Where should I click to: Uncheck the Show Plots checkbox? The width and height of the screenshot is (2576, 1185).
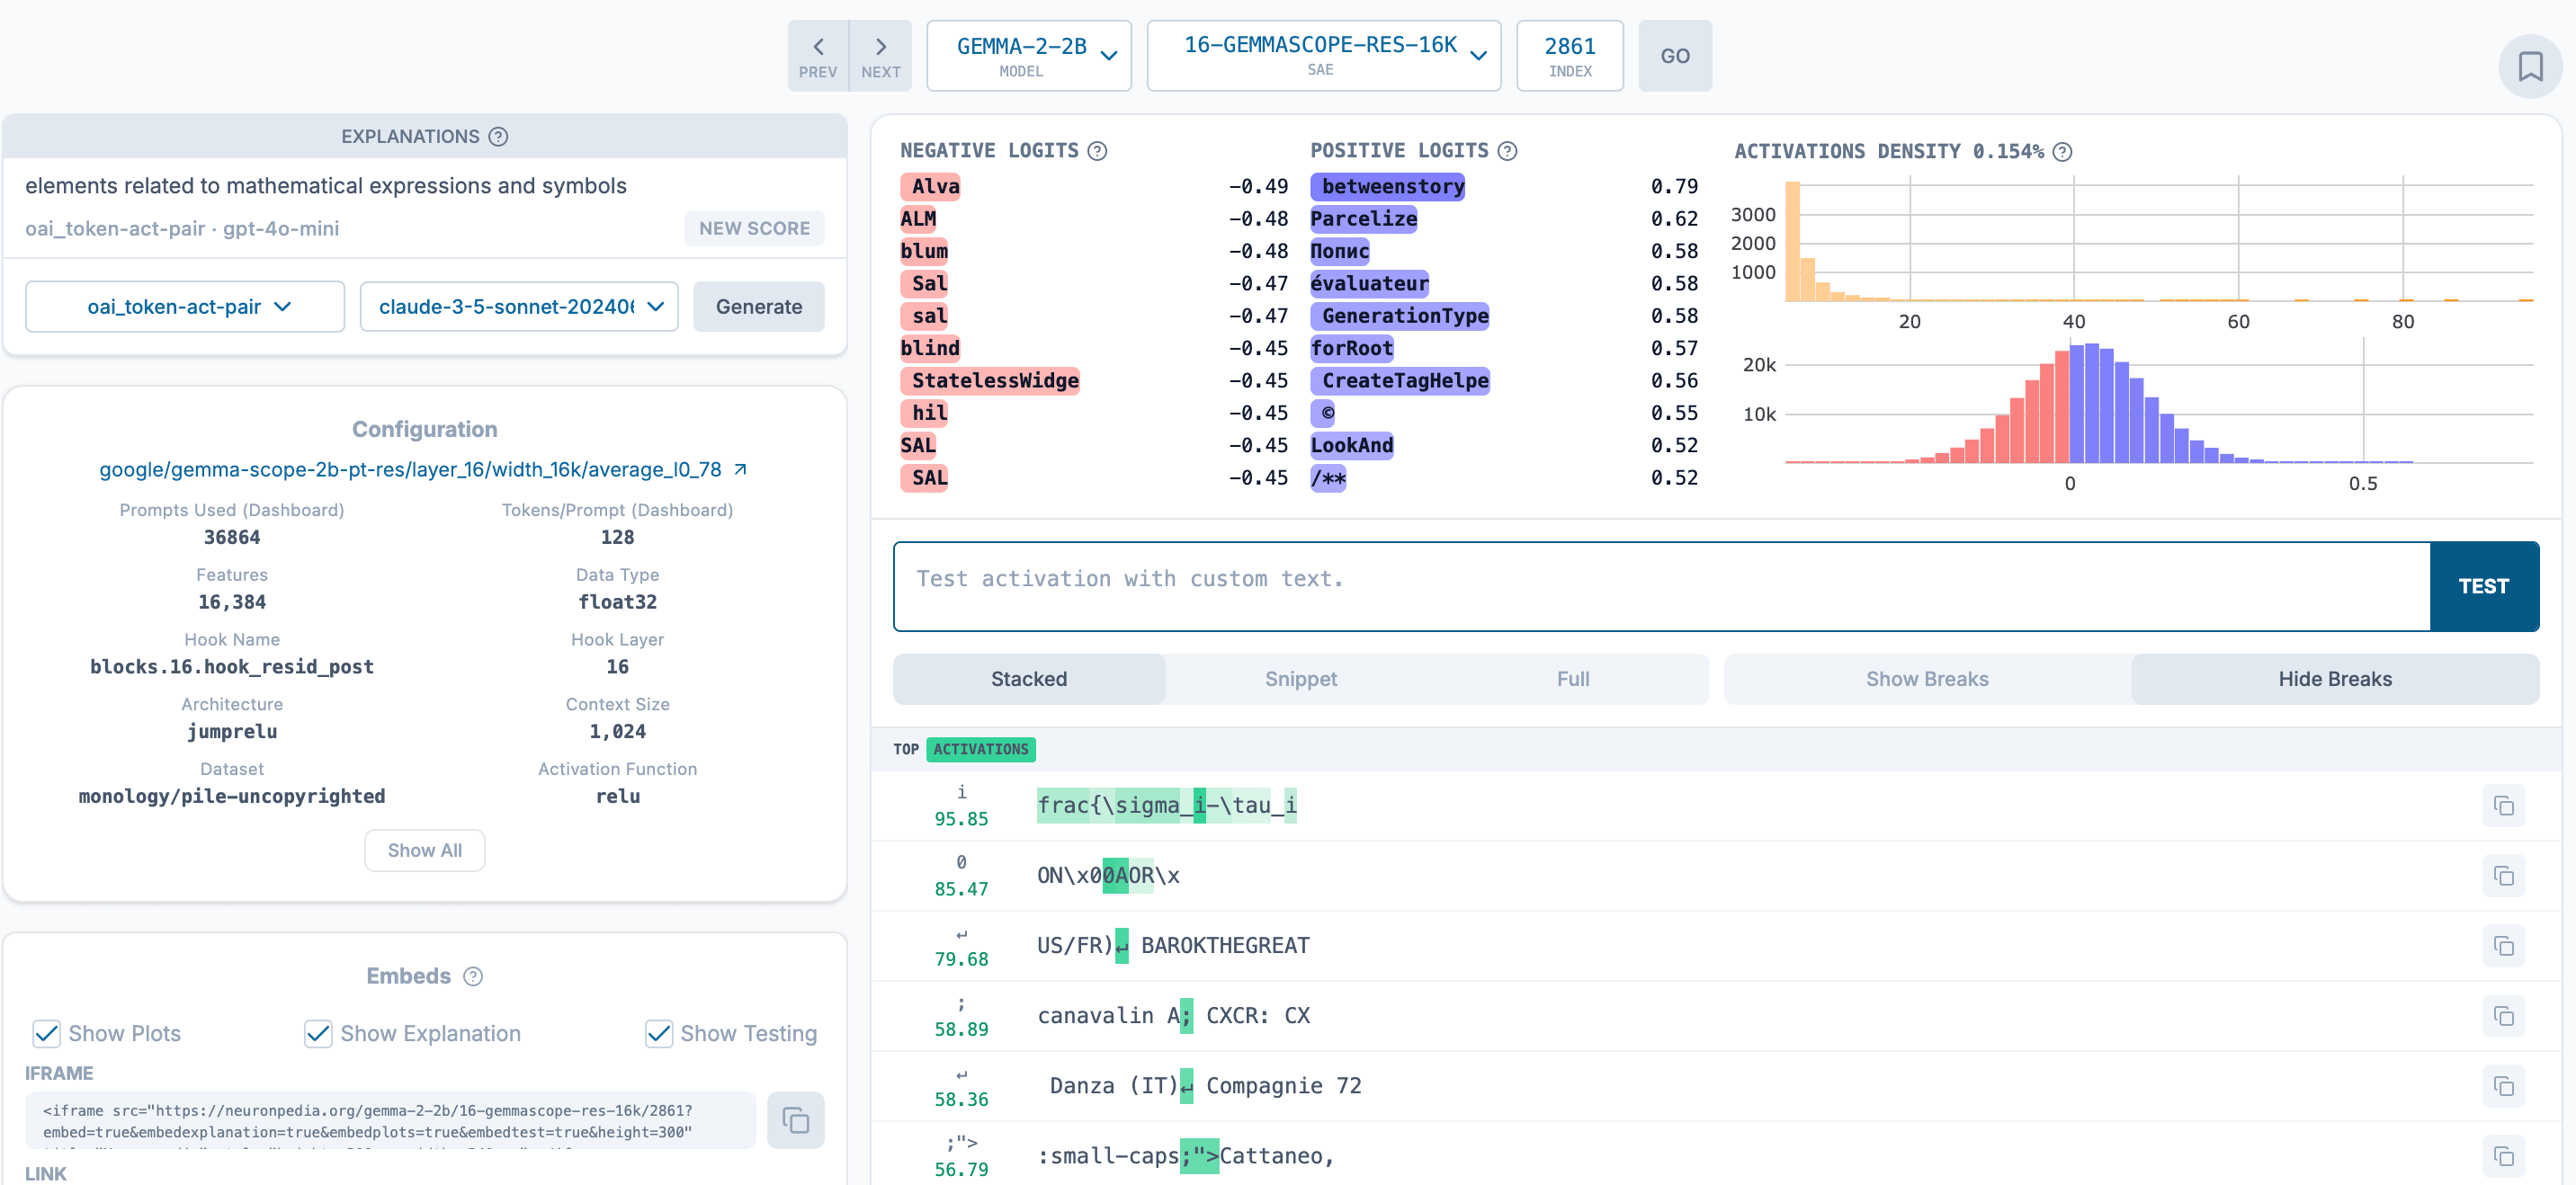pyautogui.click(x=46, y=1033)
